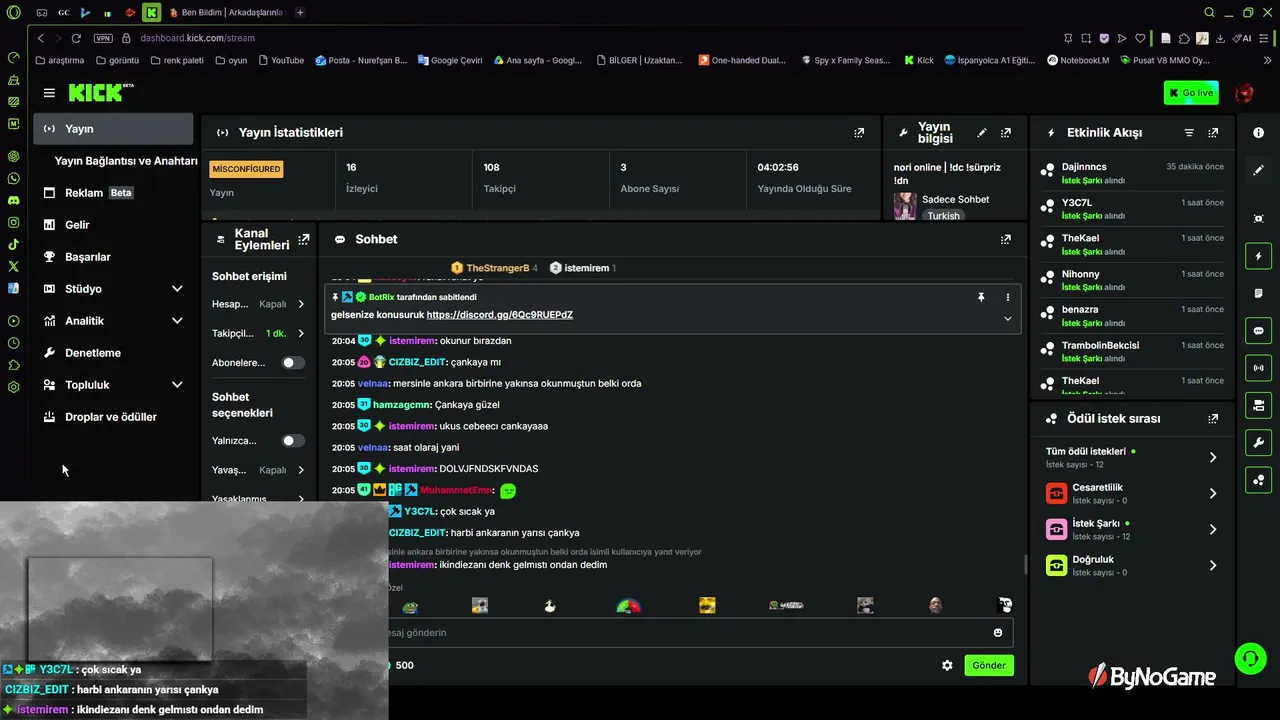The width and height of the screenshot is (1280, 720).
Task: Open the Yavaş Kapalı chat setting
Action: coord(259,470)
